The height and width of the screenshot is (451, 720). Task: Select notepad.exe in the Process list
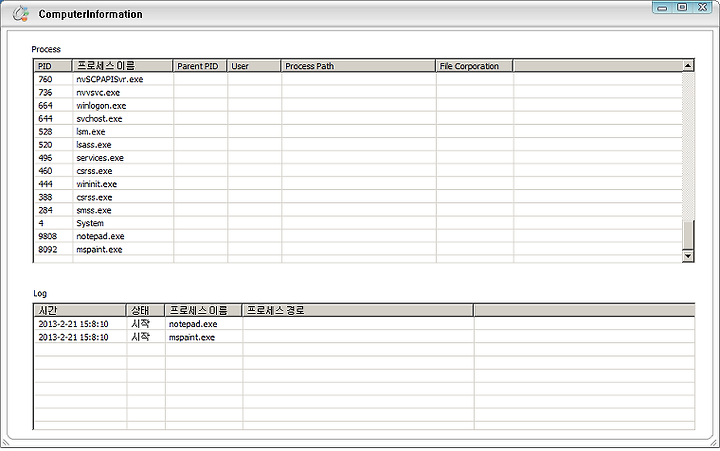click(359, 236)
